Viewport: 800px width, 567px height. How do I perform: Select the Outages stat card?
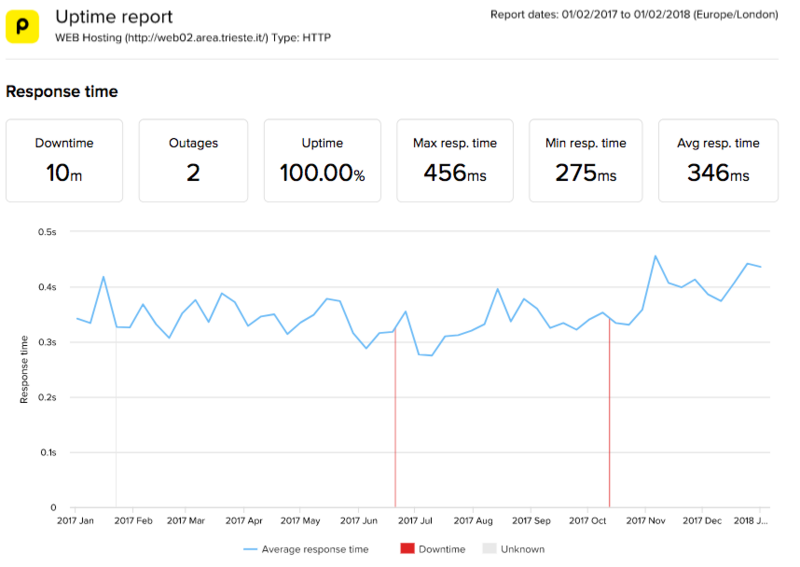[193, 161]
